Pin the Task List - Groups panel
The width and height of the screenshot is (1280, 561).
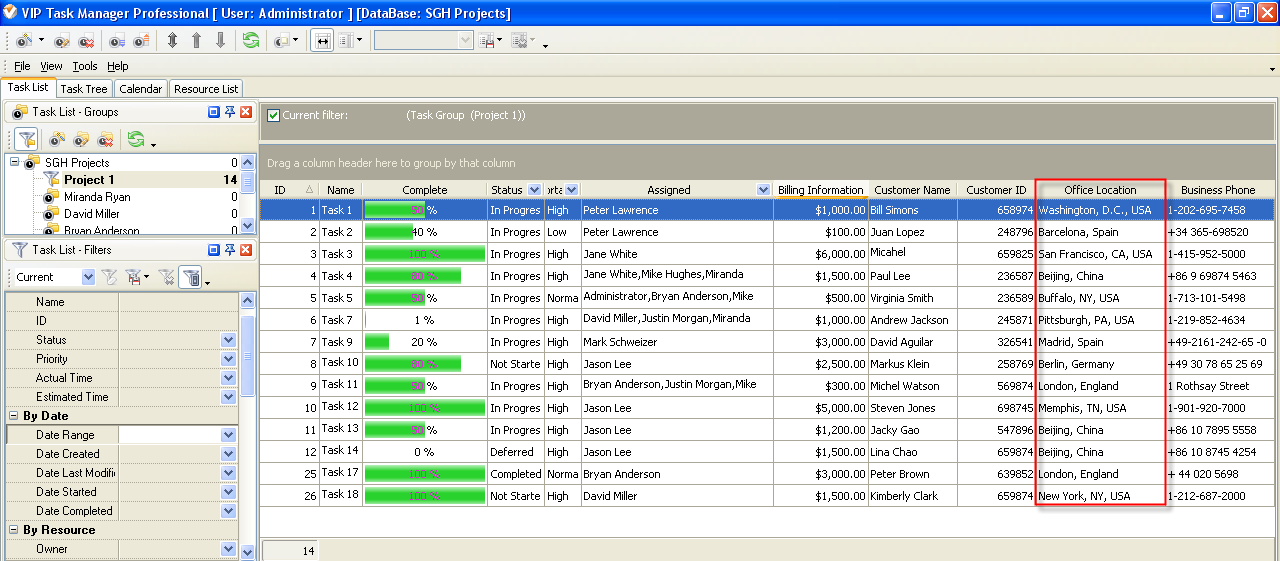coord(229,112)
